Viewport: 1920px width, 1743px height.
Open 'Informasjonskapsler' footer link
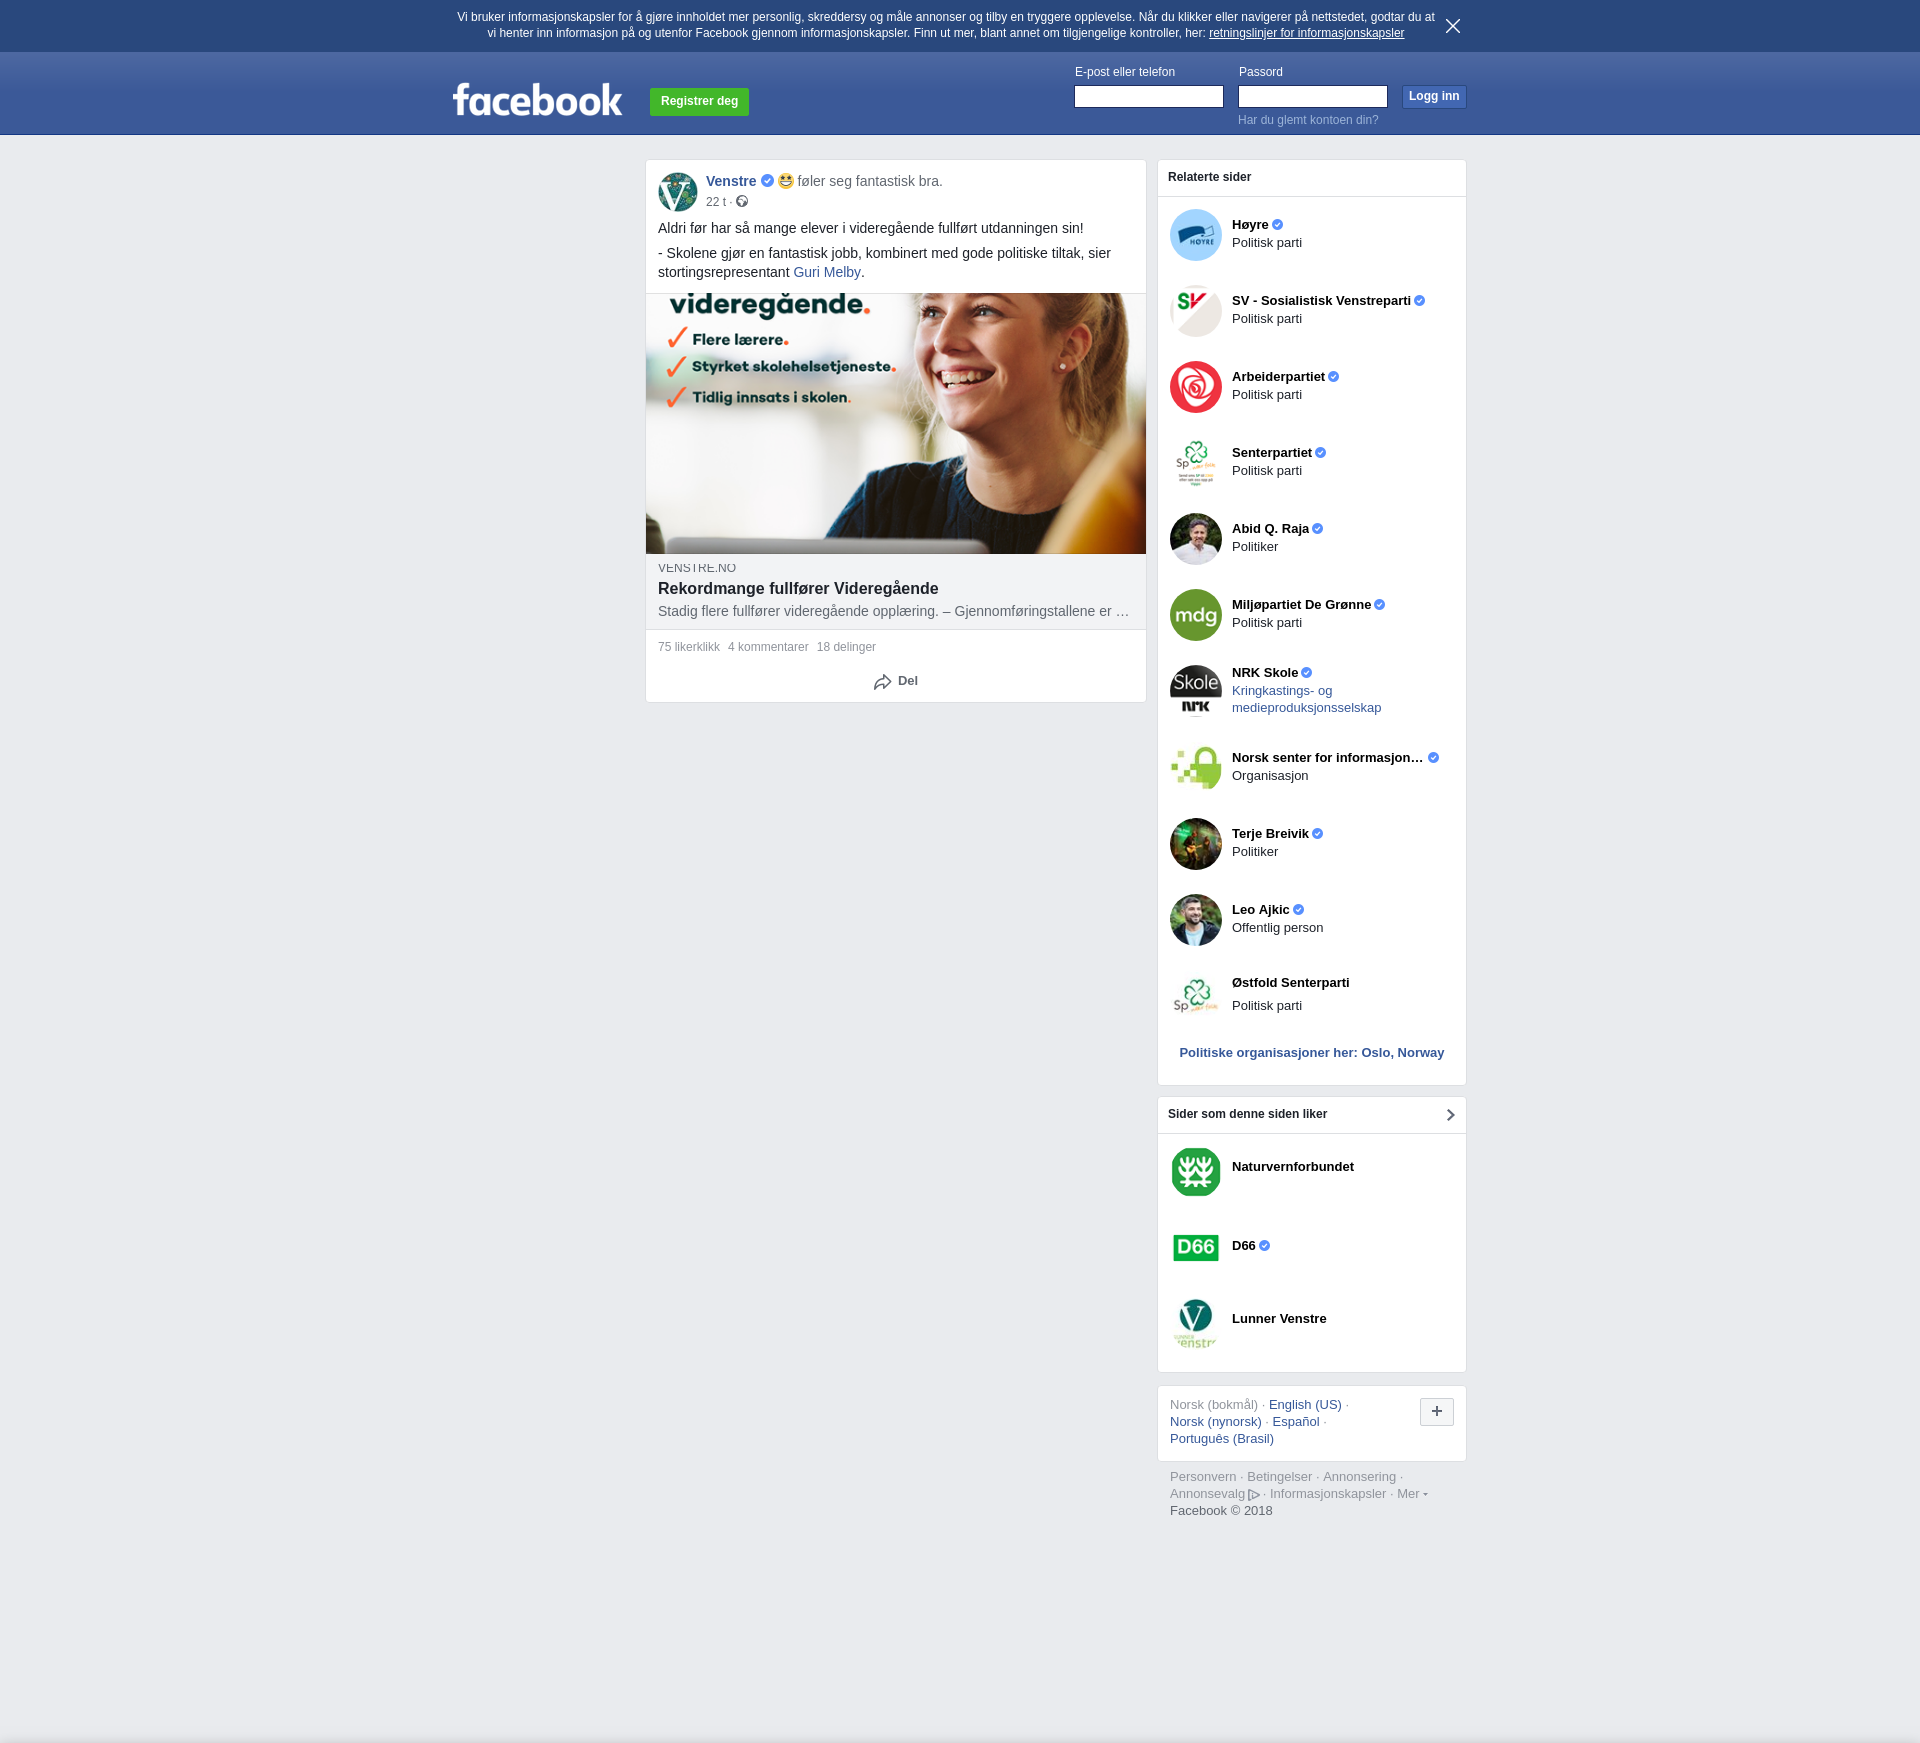pyautogui.click(x=1328, y=1494)
